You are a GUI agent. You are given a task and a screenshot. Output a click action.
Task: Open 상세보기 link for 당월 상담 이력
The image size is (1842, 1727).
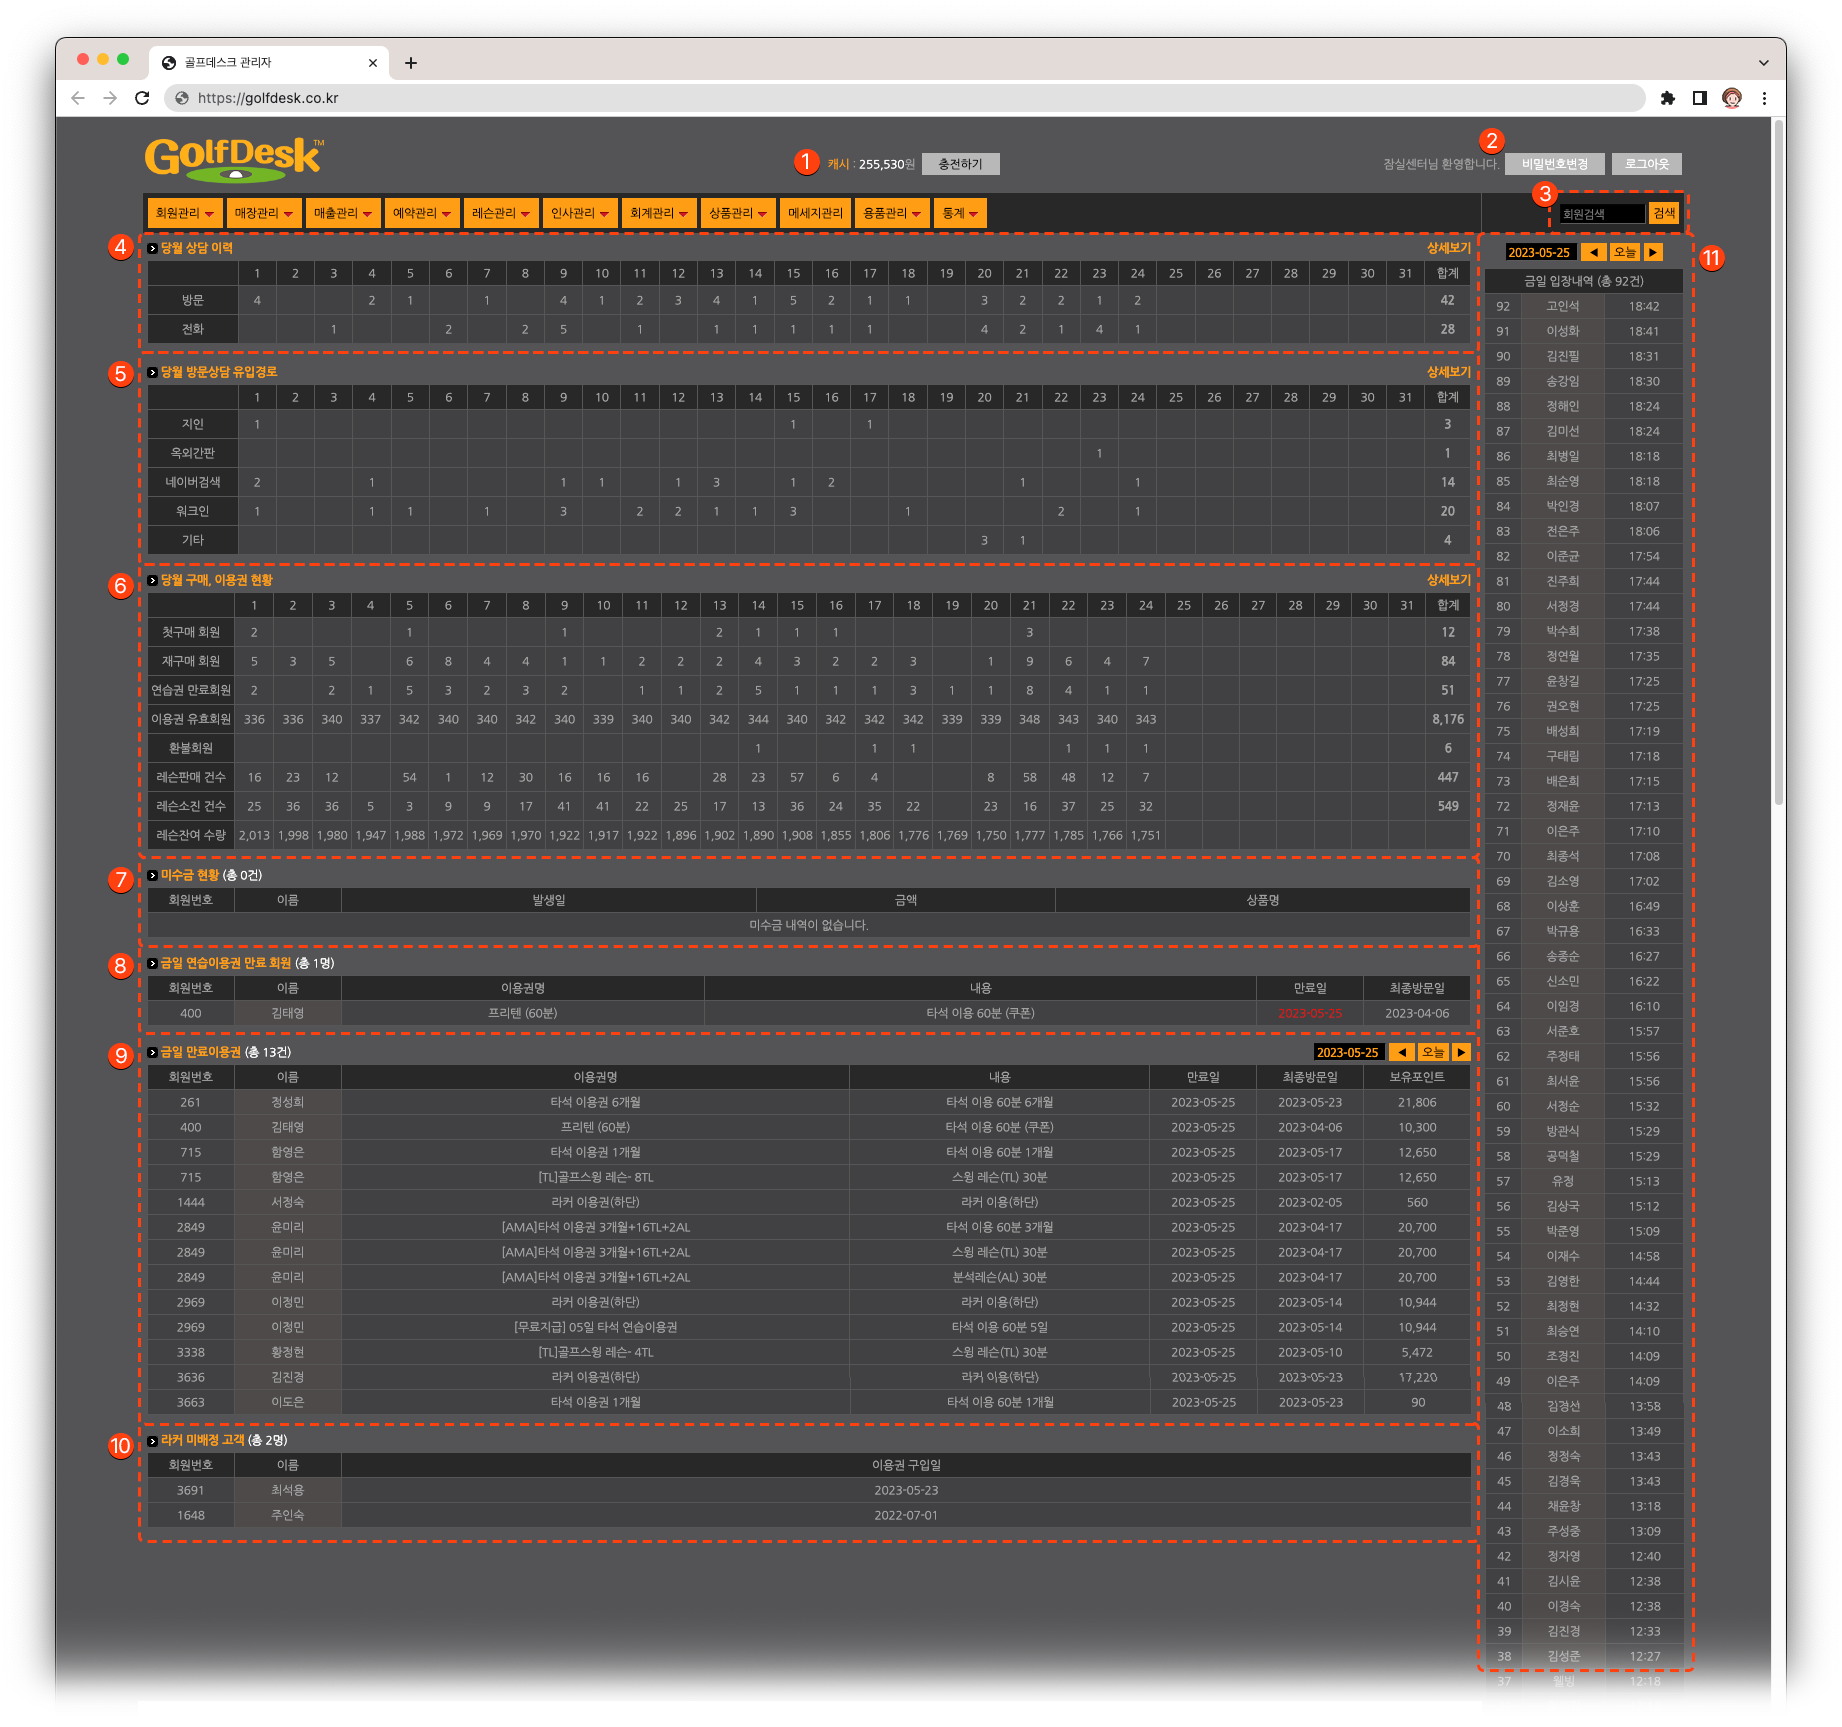click(x=1448, y=248)
